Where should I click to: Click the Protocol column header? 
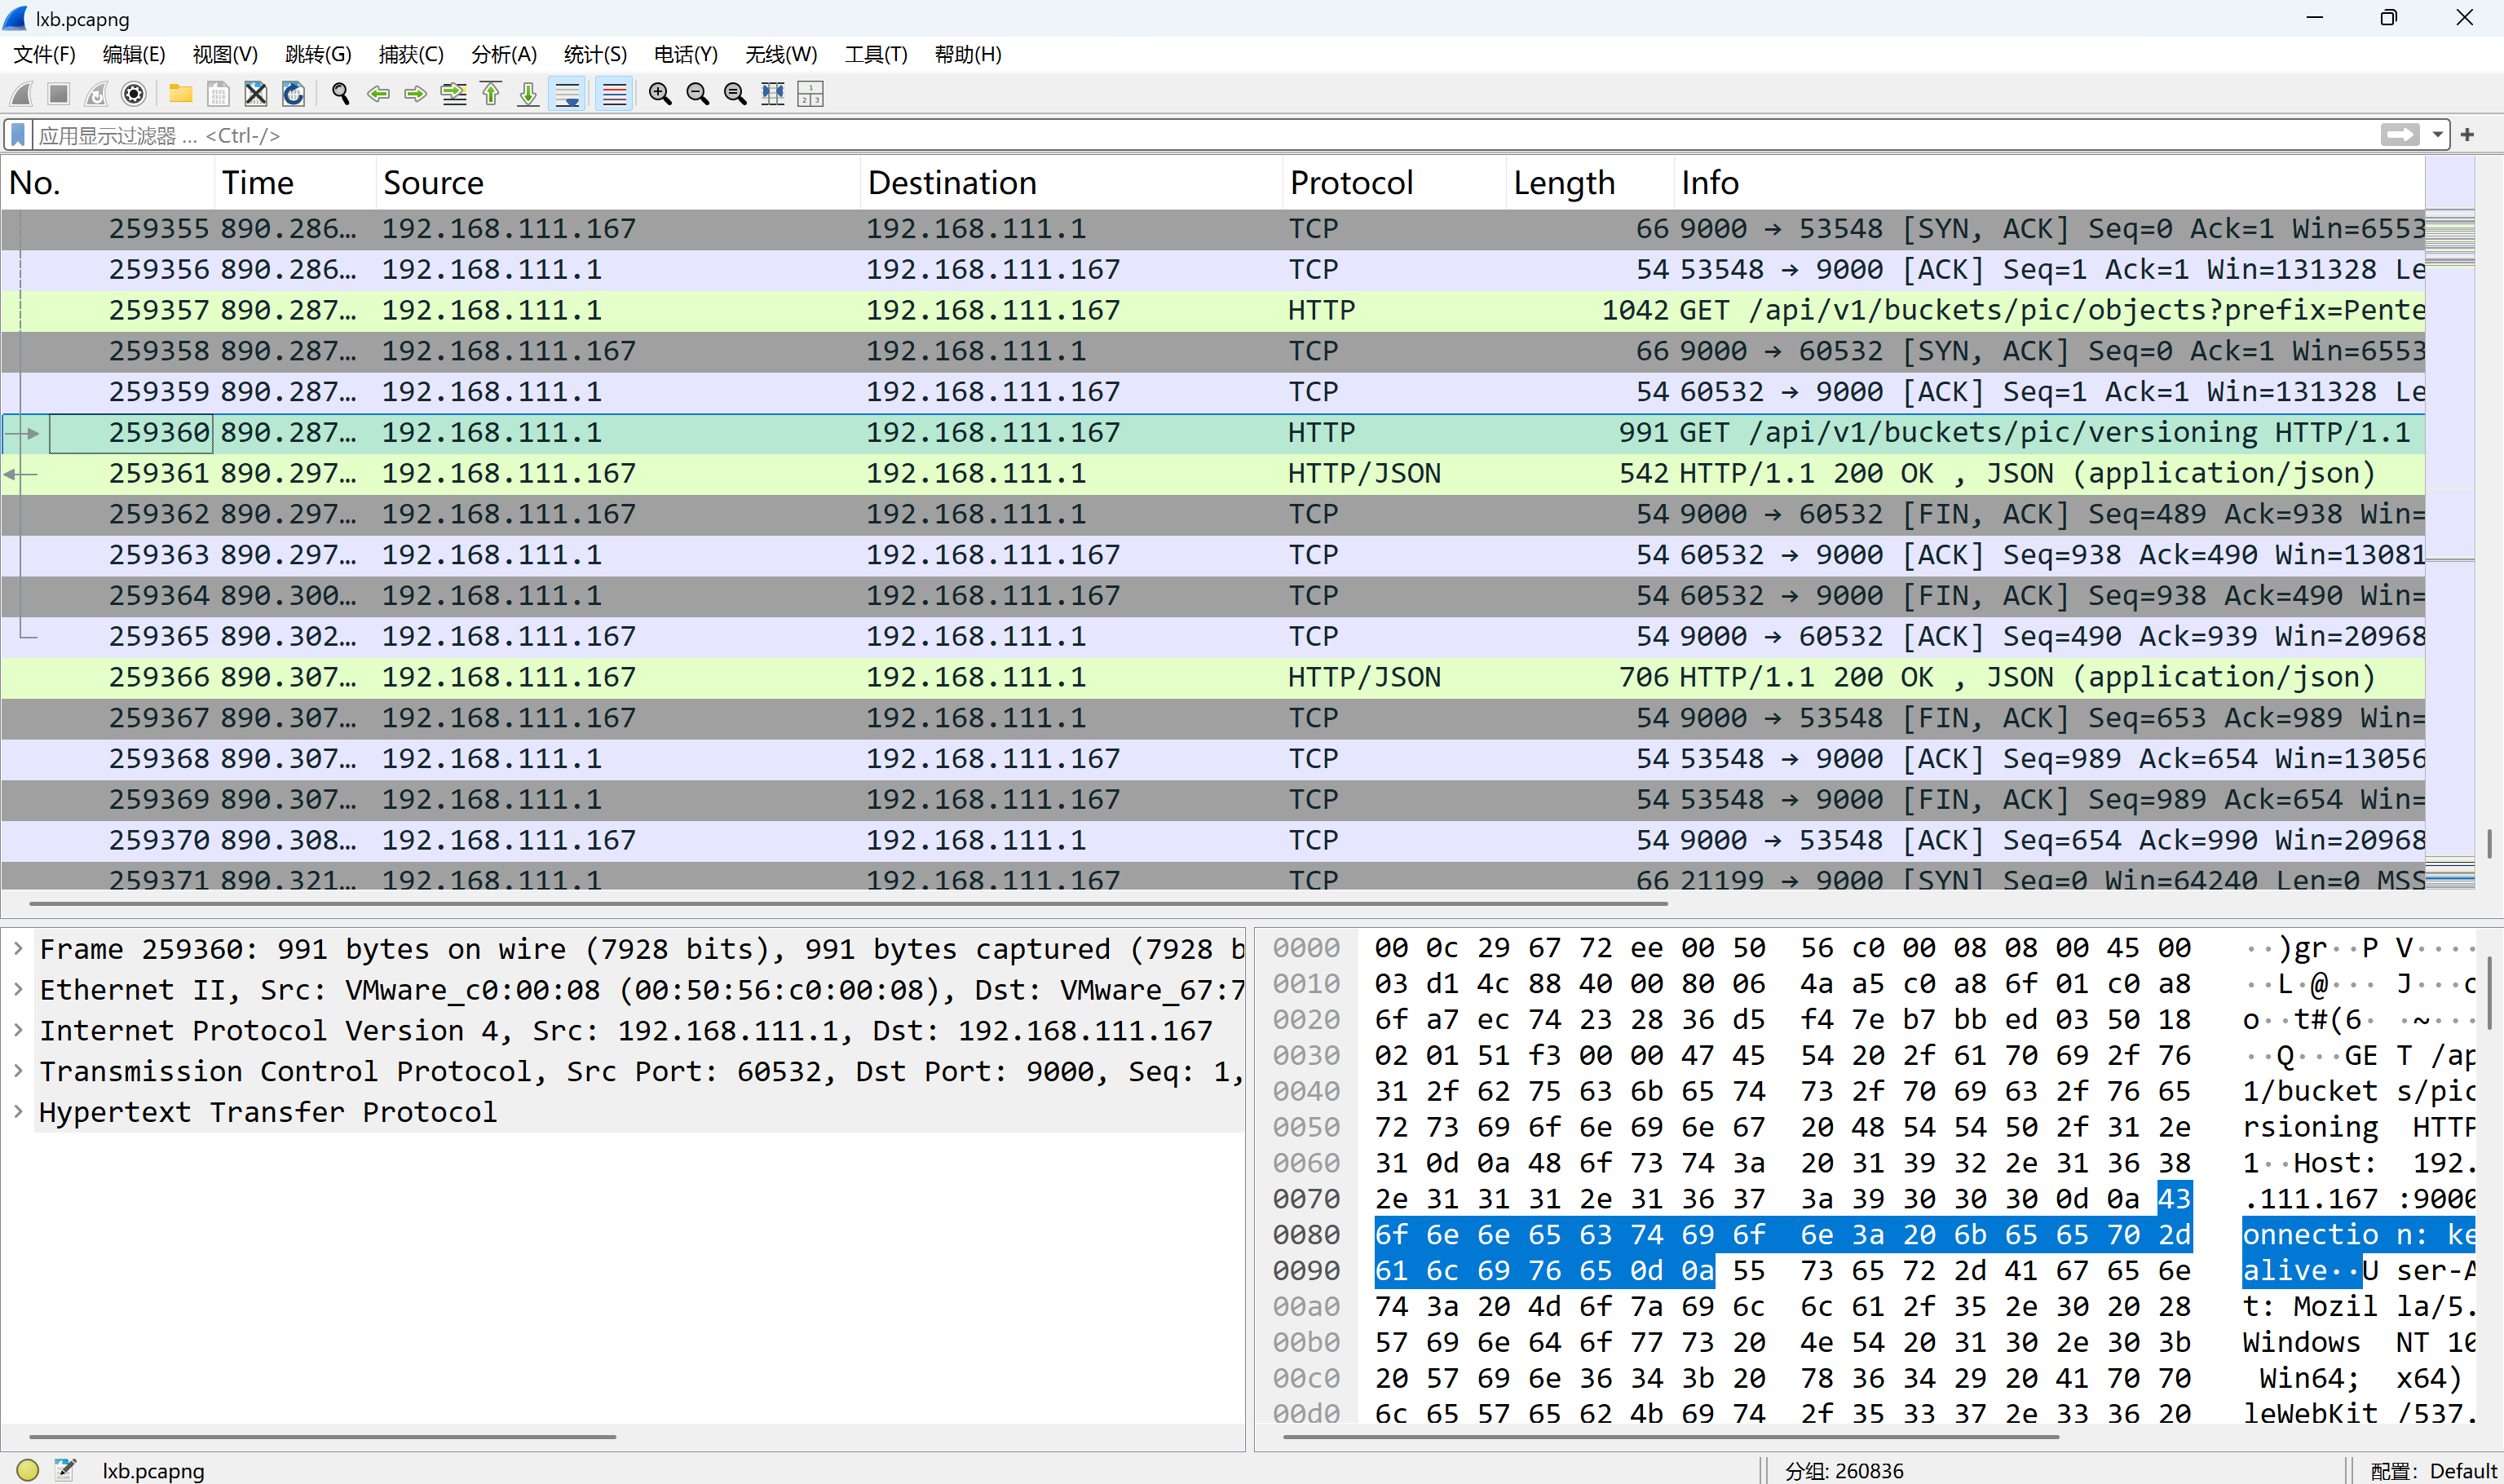pos(1351,183)
